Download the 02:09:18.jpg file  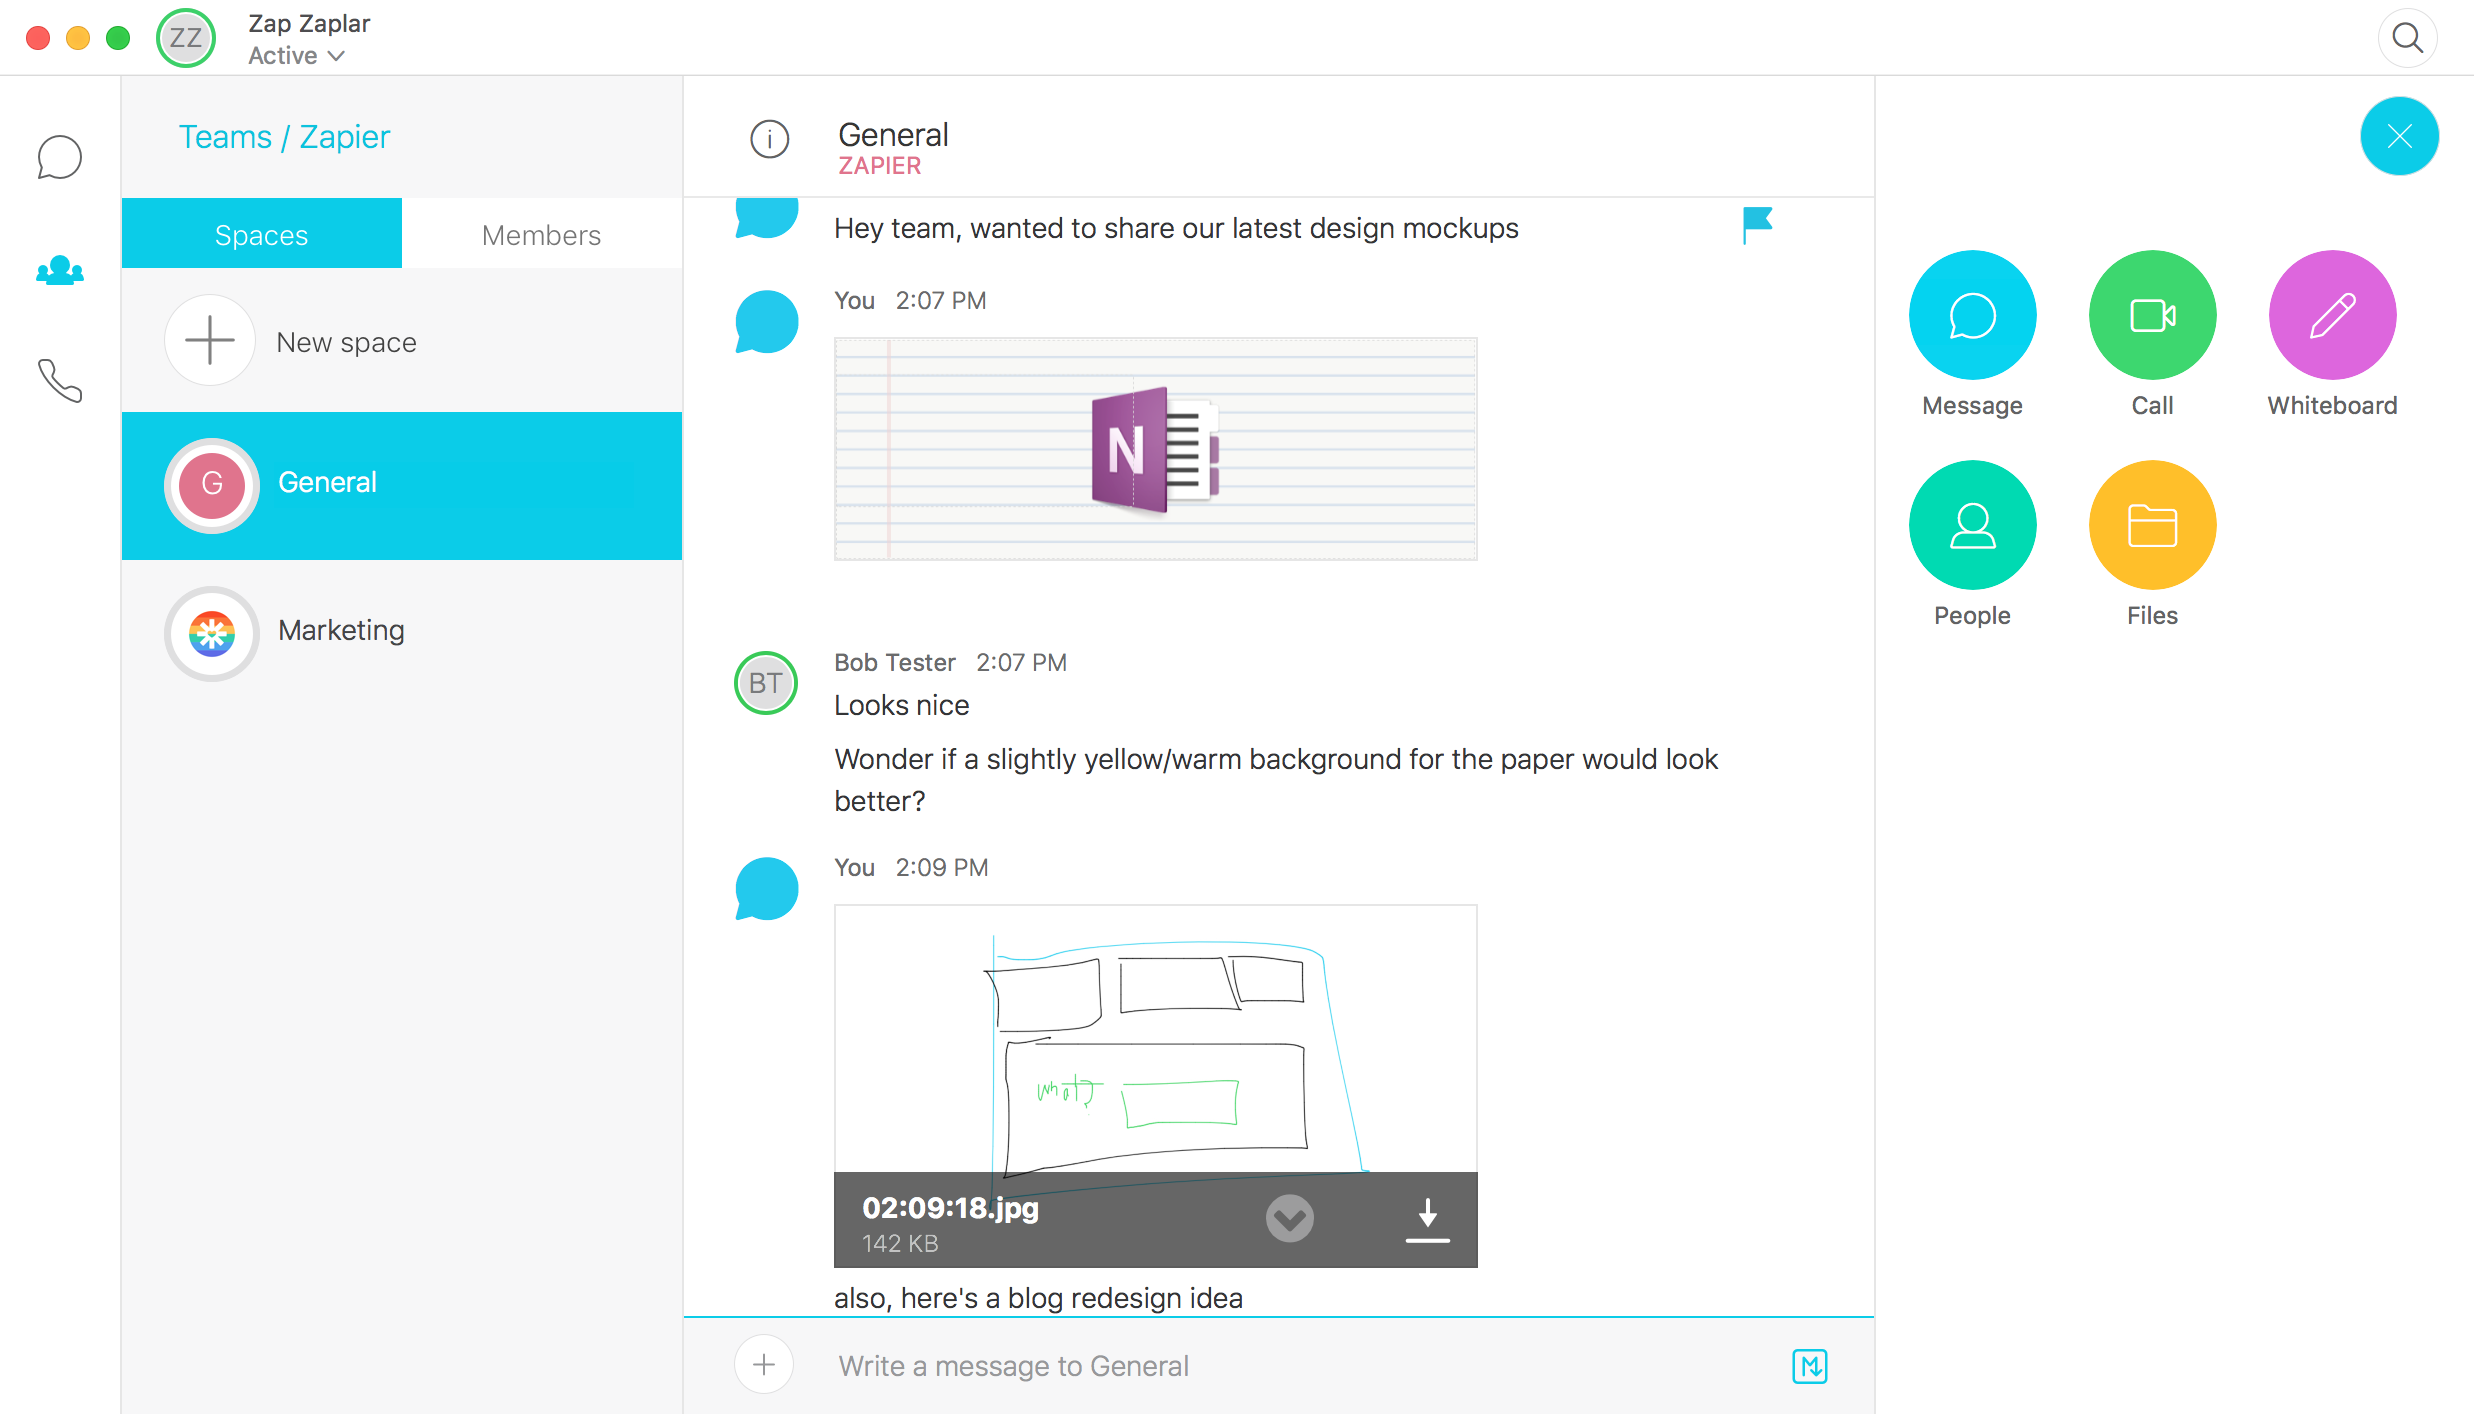click(1426, 1219)
